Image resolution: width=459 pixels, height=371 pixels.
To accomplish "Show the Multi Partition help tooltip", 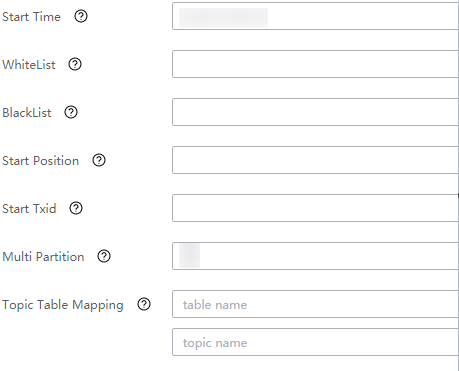I will point(104,256).
